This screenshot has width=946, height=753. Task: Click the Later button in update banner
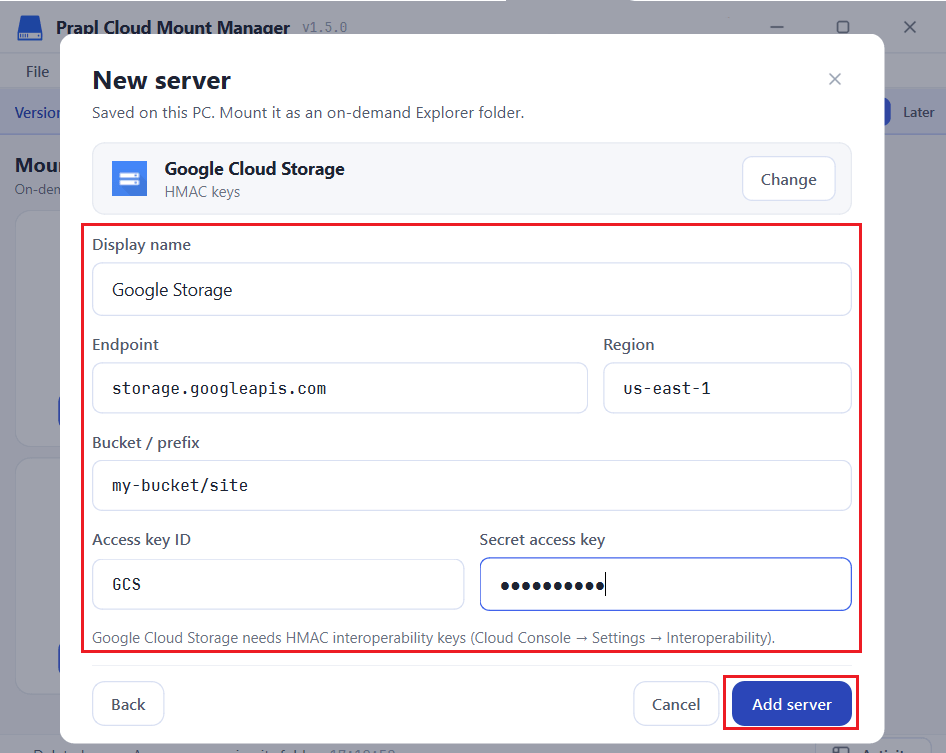(918, 112)
